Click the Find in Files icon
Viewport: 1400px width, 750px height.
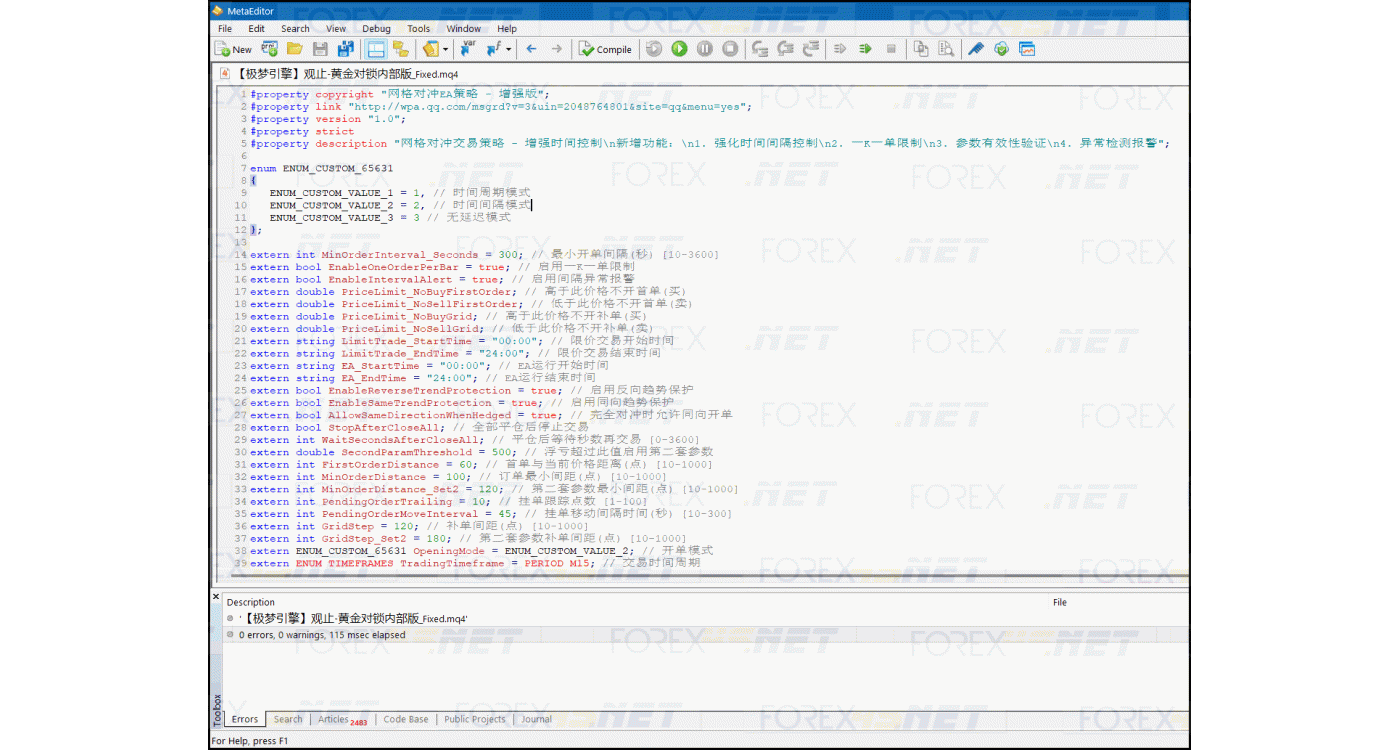point(946,49)
